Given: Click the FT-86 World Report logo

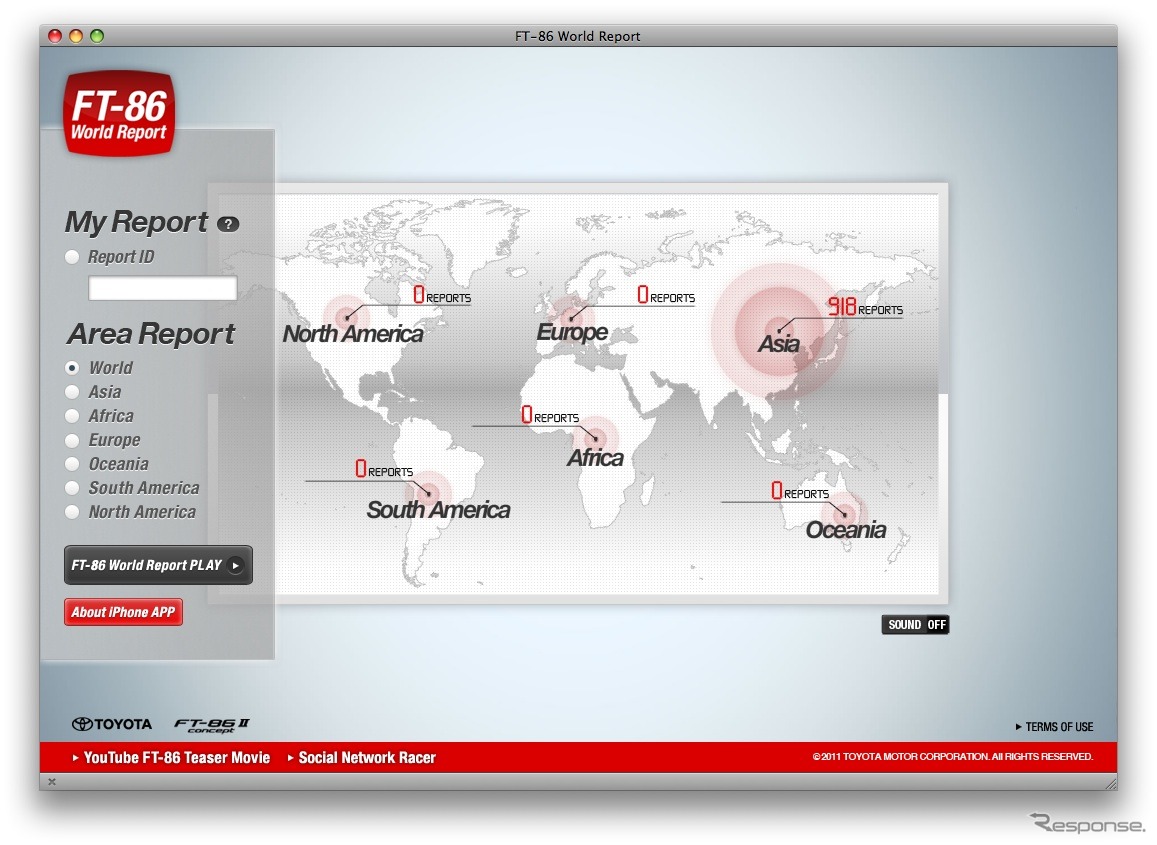Looking at the screenshot, I should click(120, 113).
